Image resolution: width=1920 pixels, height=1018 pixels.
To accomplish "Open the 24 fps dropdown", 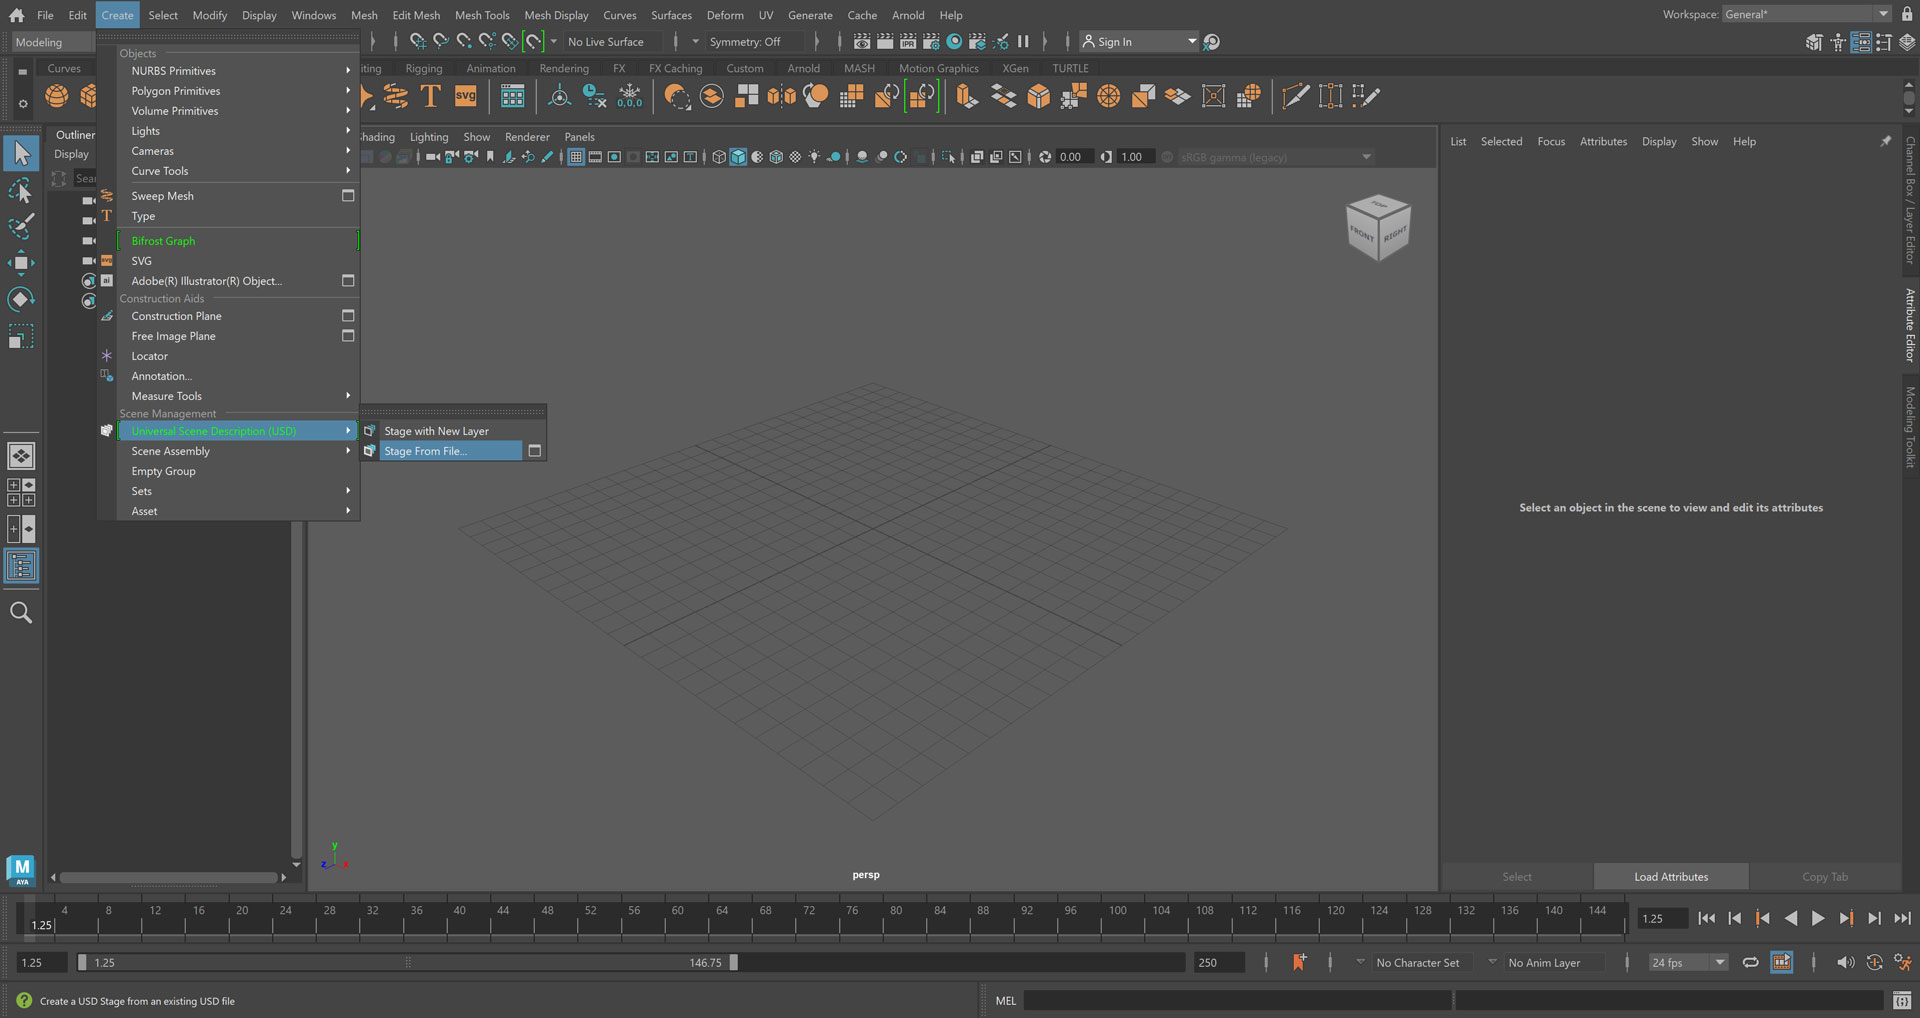I will pyautogui.click(x=1688, y=962).
